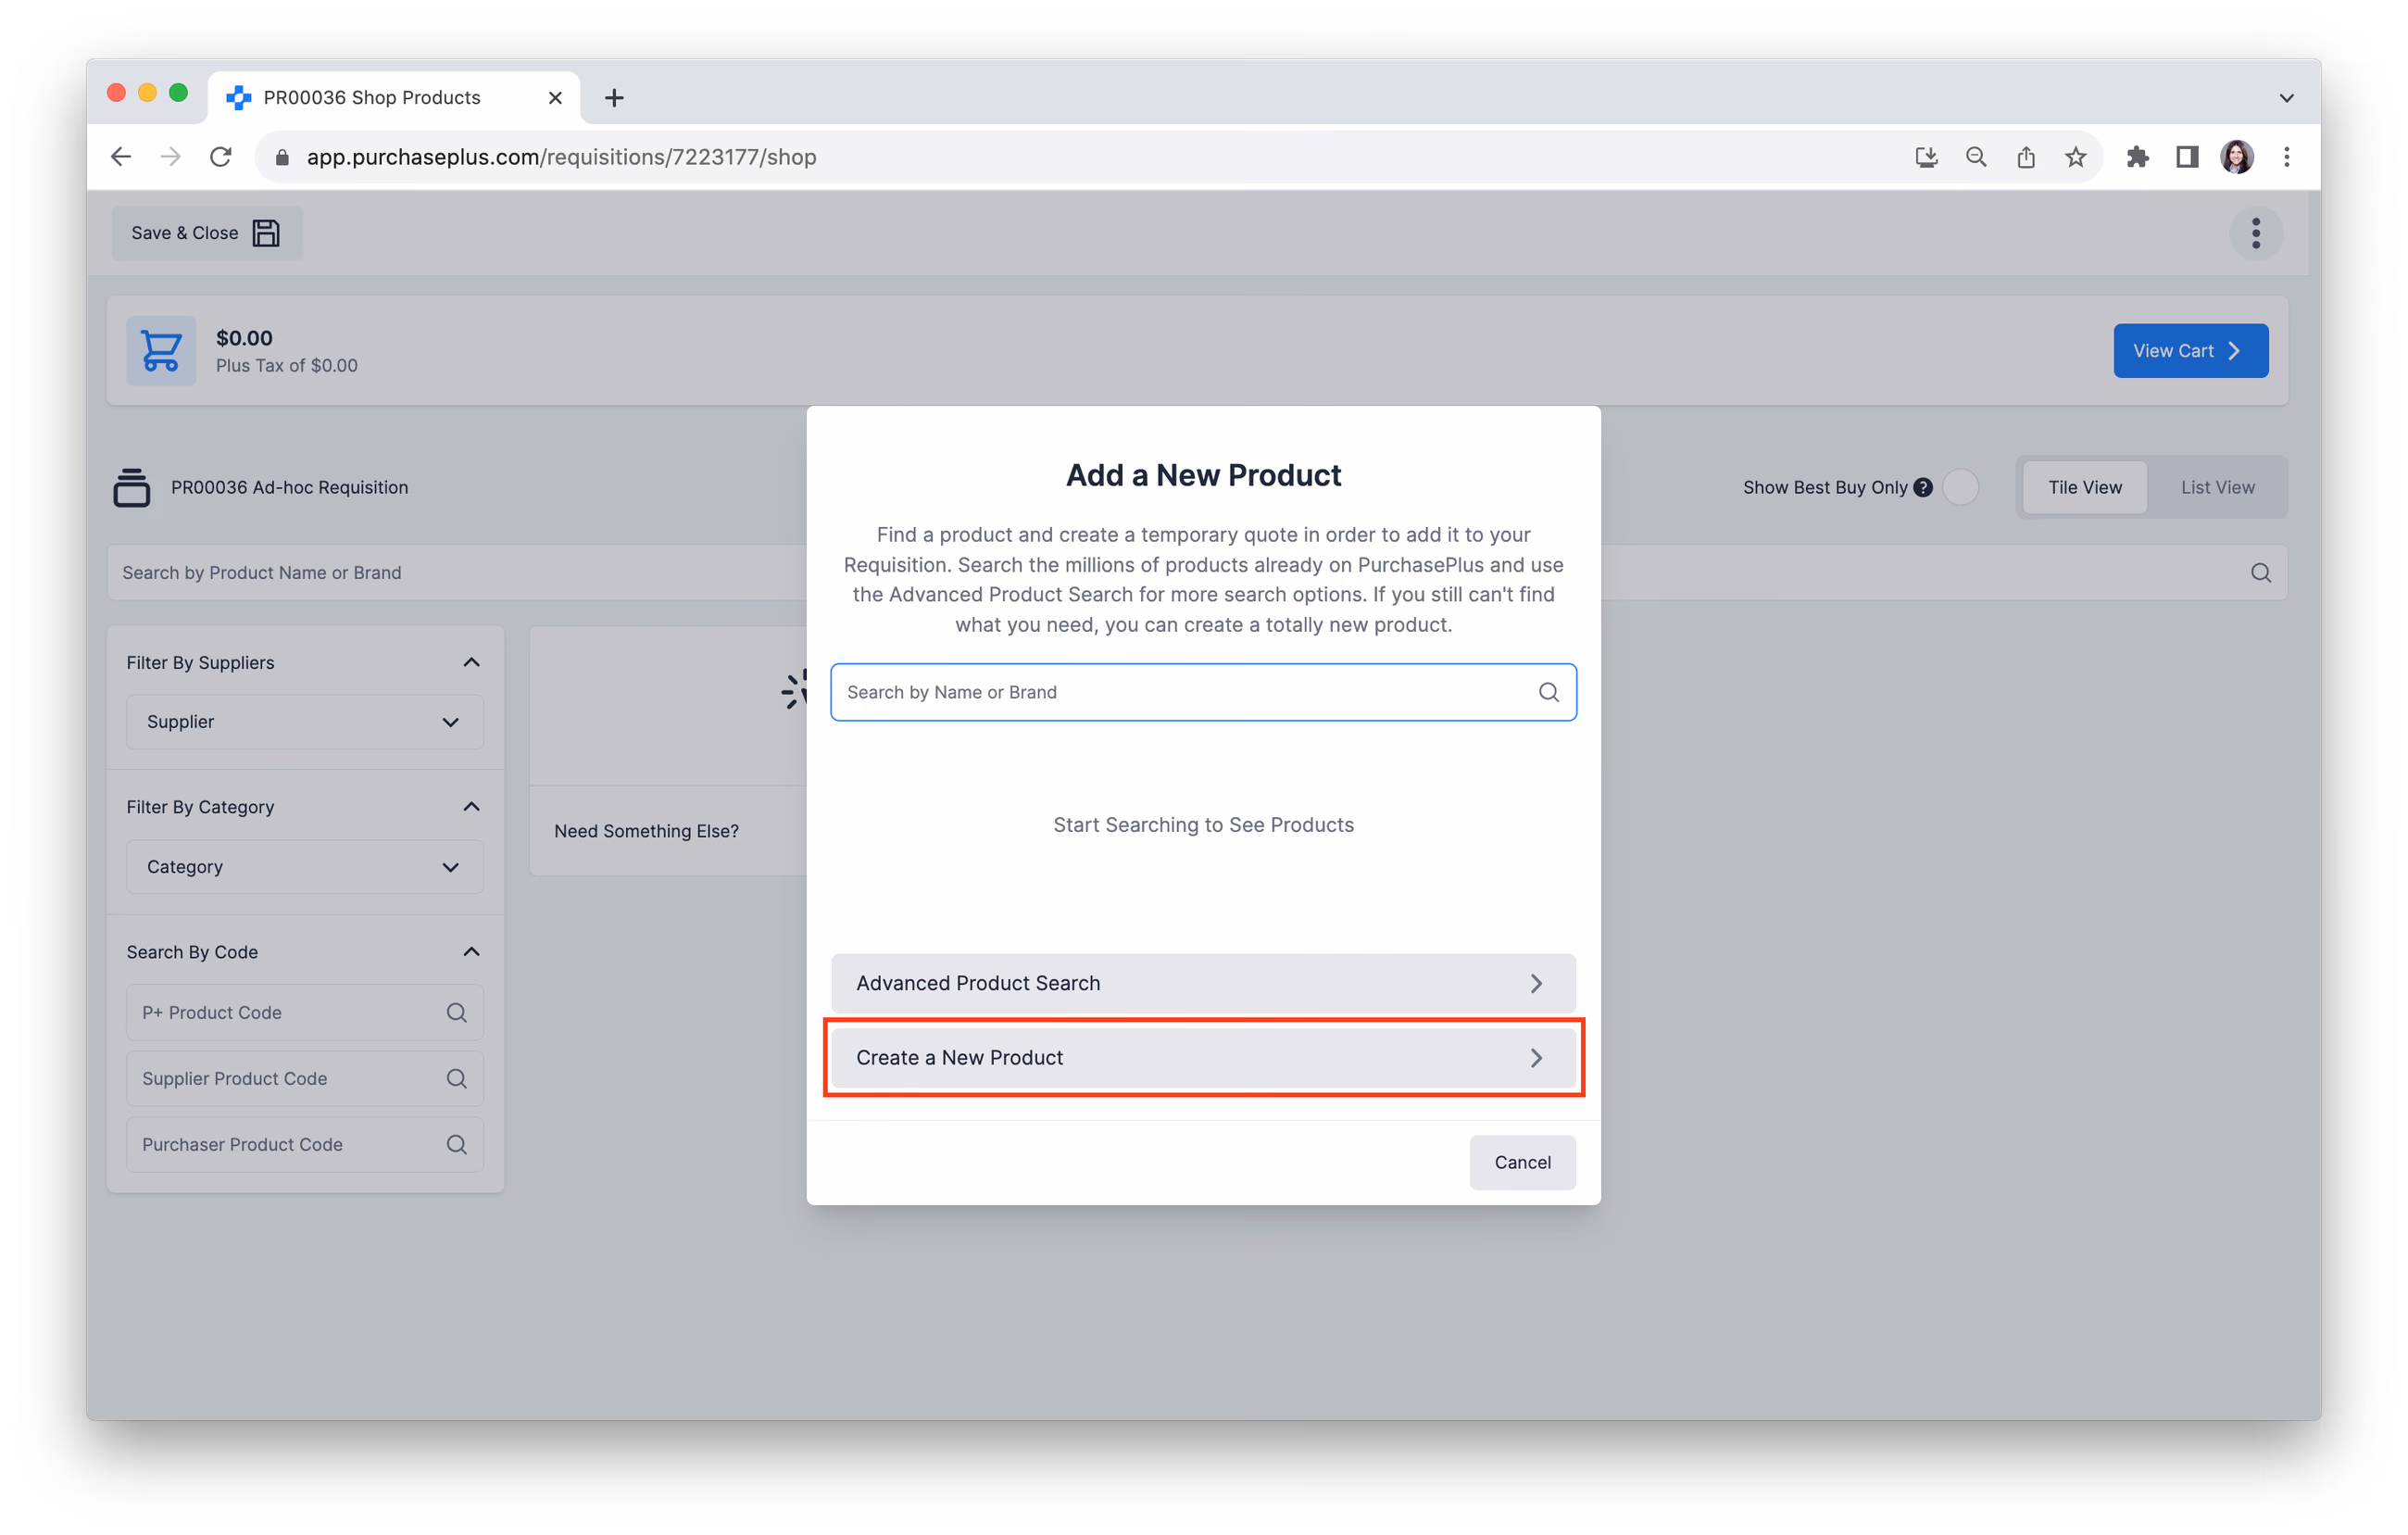Bookmark this page with the star icon
The image size is (2408, 1535).
2076,157
